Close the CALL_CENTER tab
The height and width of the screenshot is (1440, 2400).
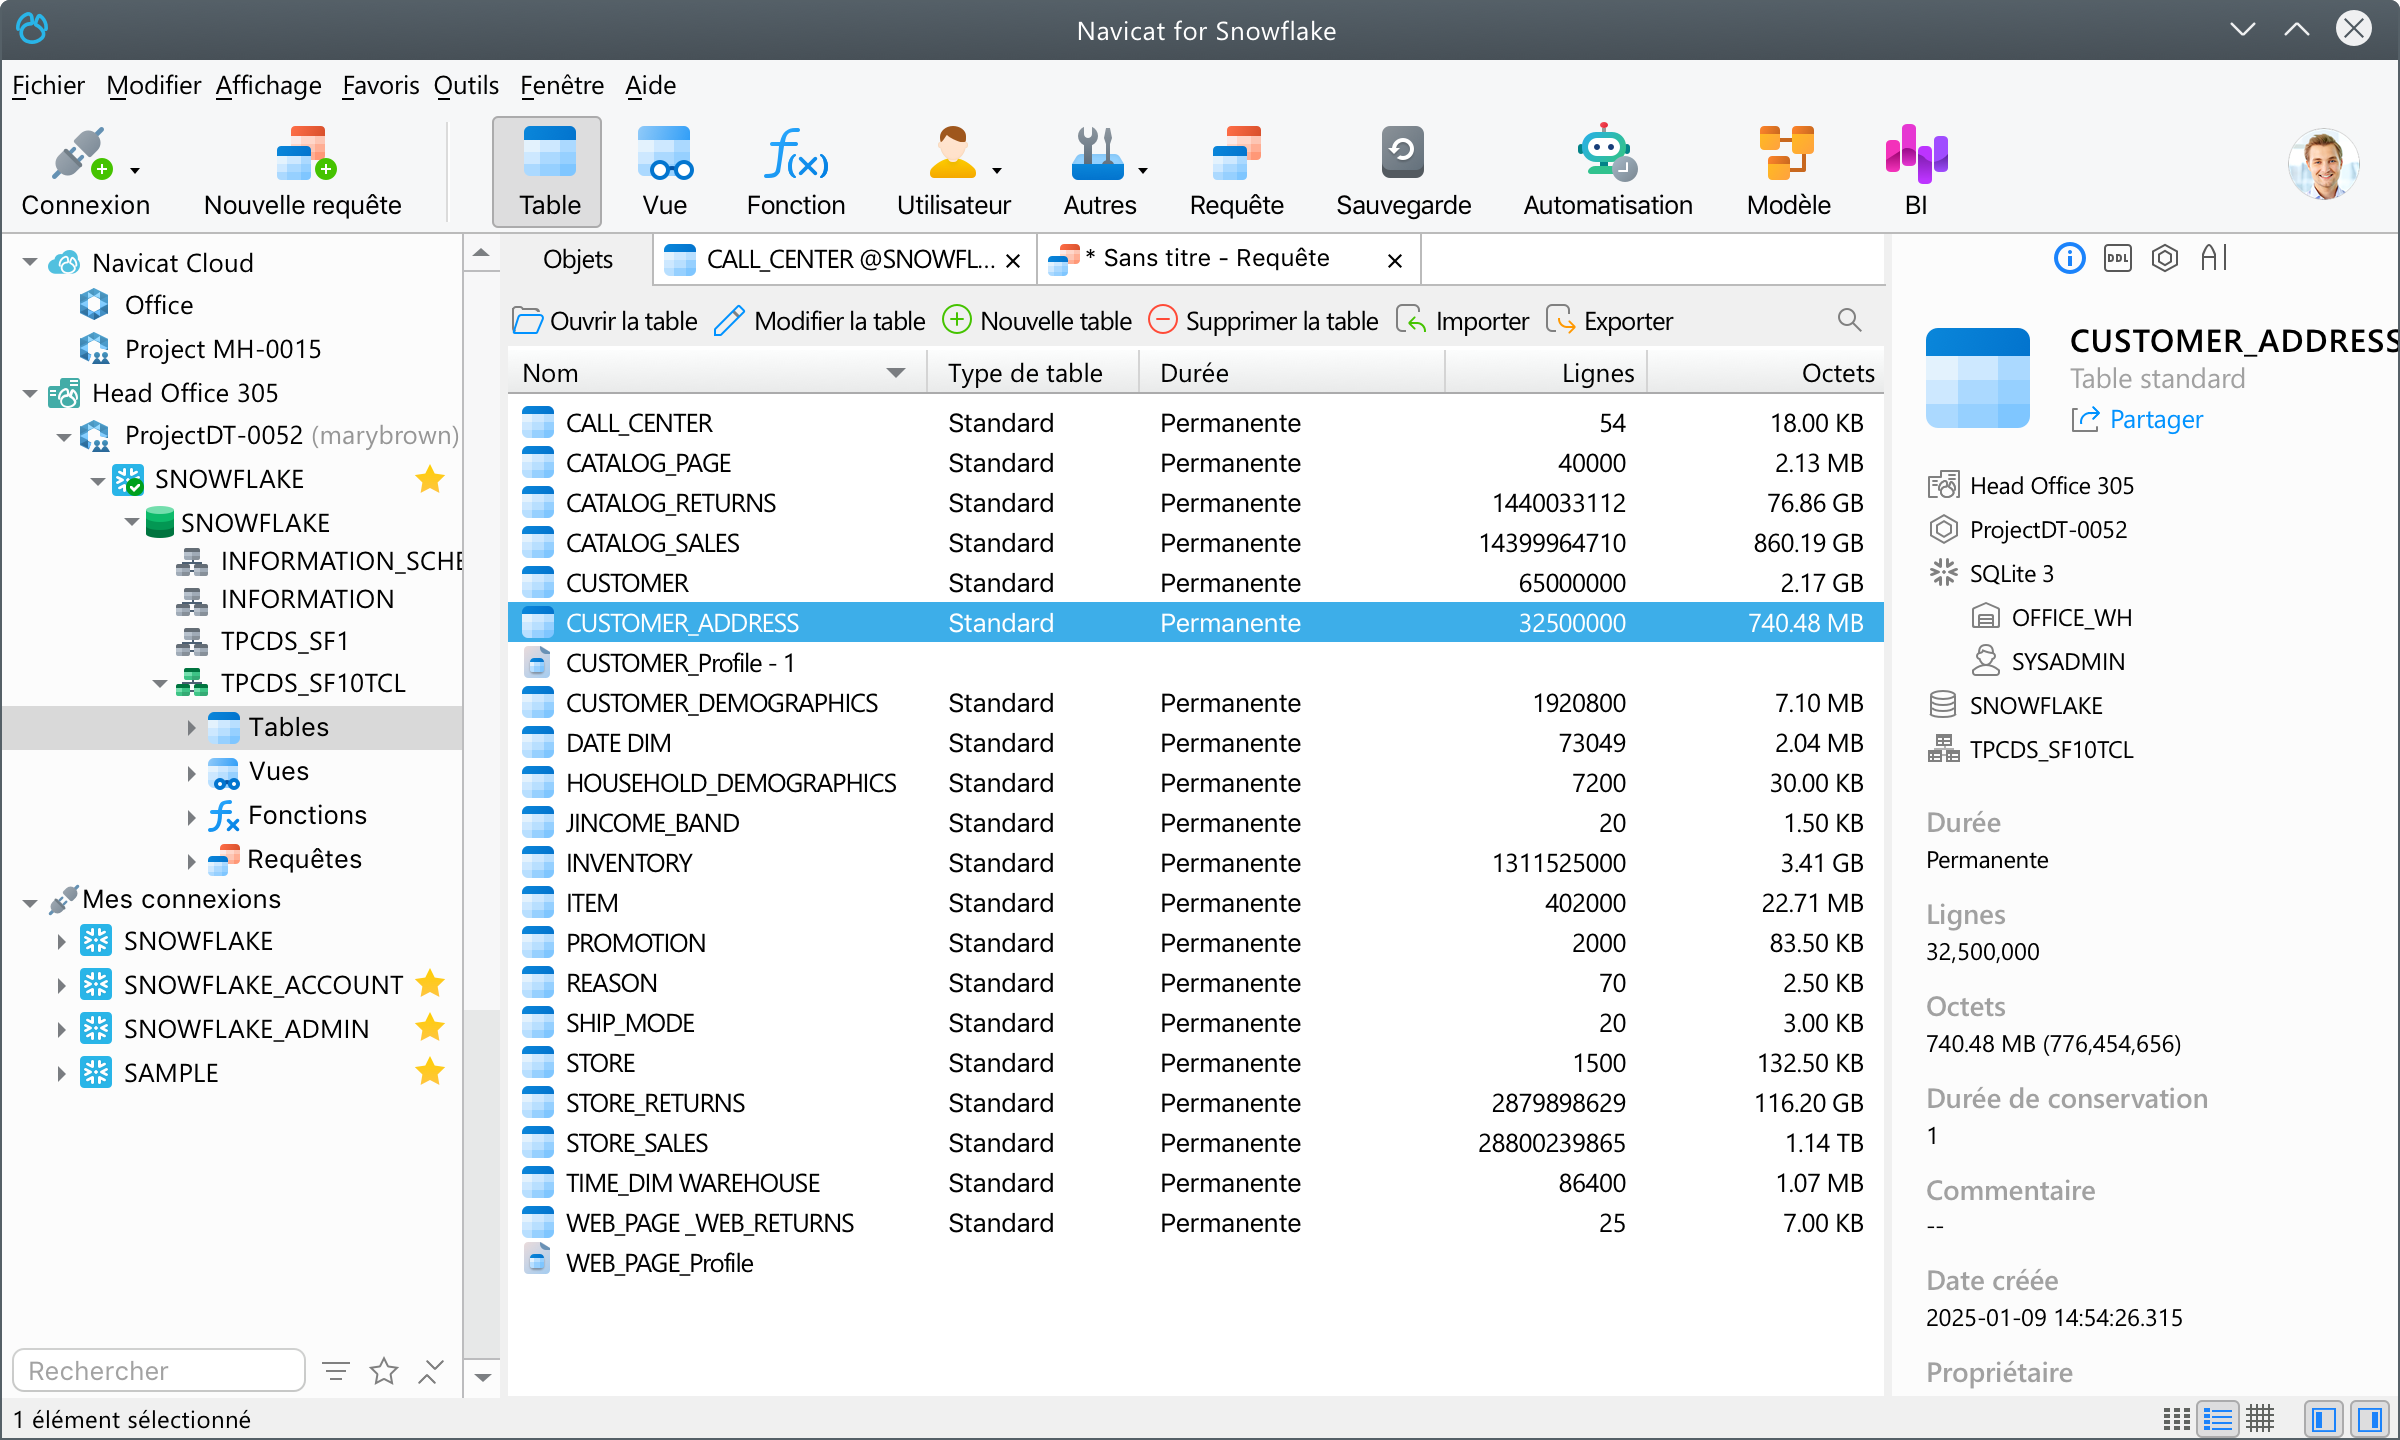click(x=1012, y=261)
